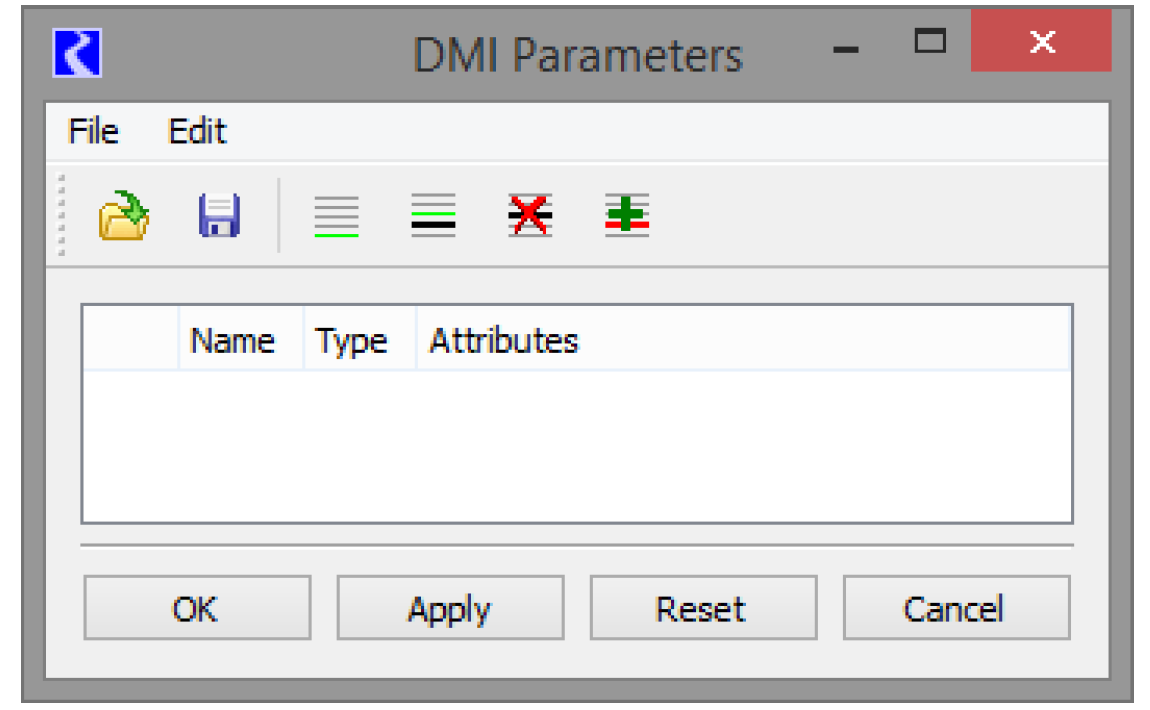
Task: Click the open folder toolbar icon
Action: click(124, 216)
